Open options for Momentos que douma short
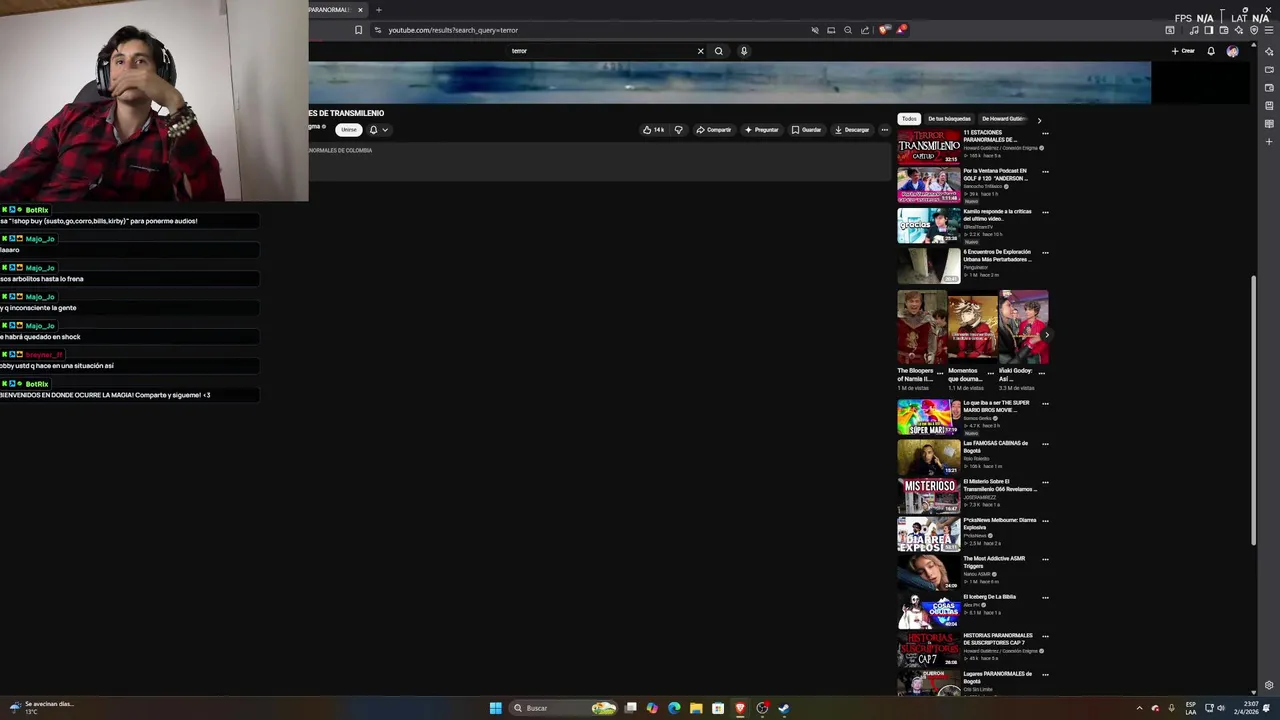Viewport: 1280px width, 720px height. [x=991, y=372]
